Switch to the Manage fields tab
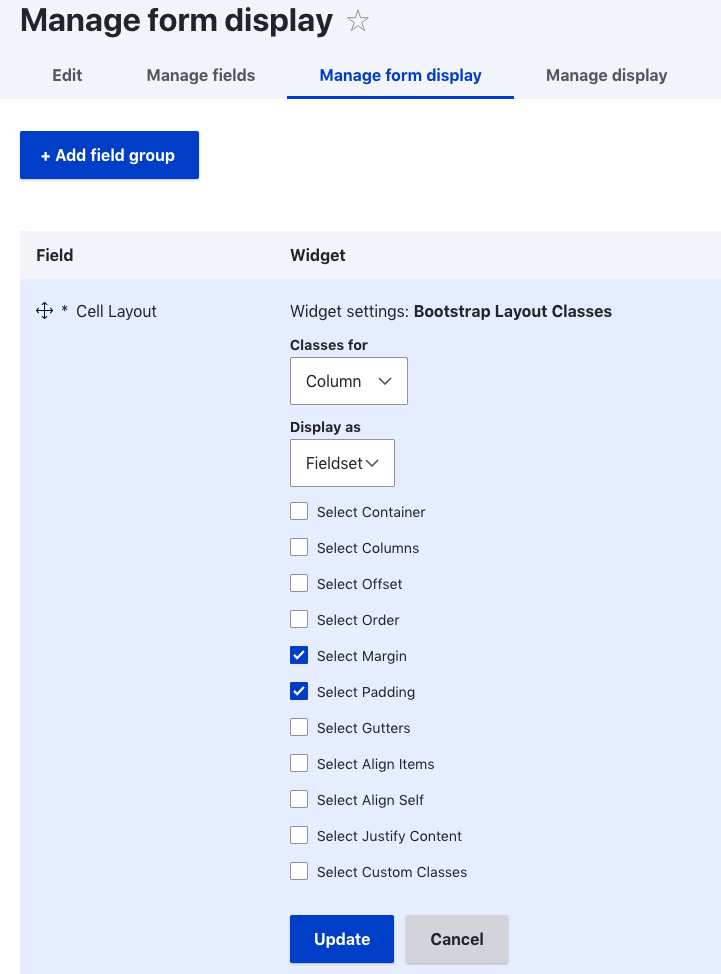 (x=201, y=75)
